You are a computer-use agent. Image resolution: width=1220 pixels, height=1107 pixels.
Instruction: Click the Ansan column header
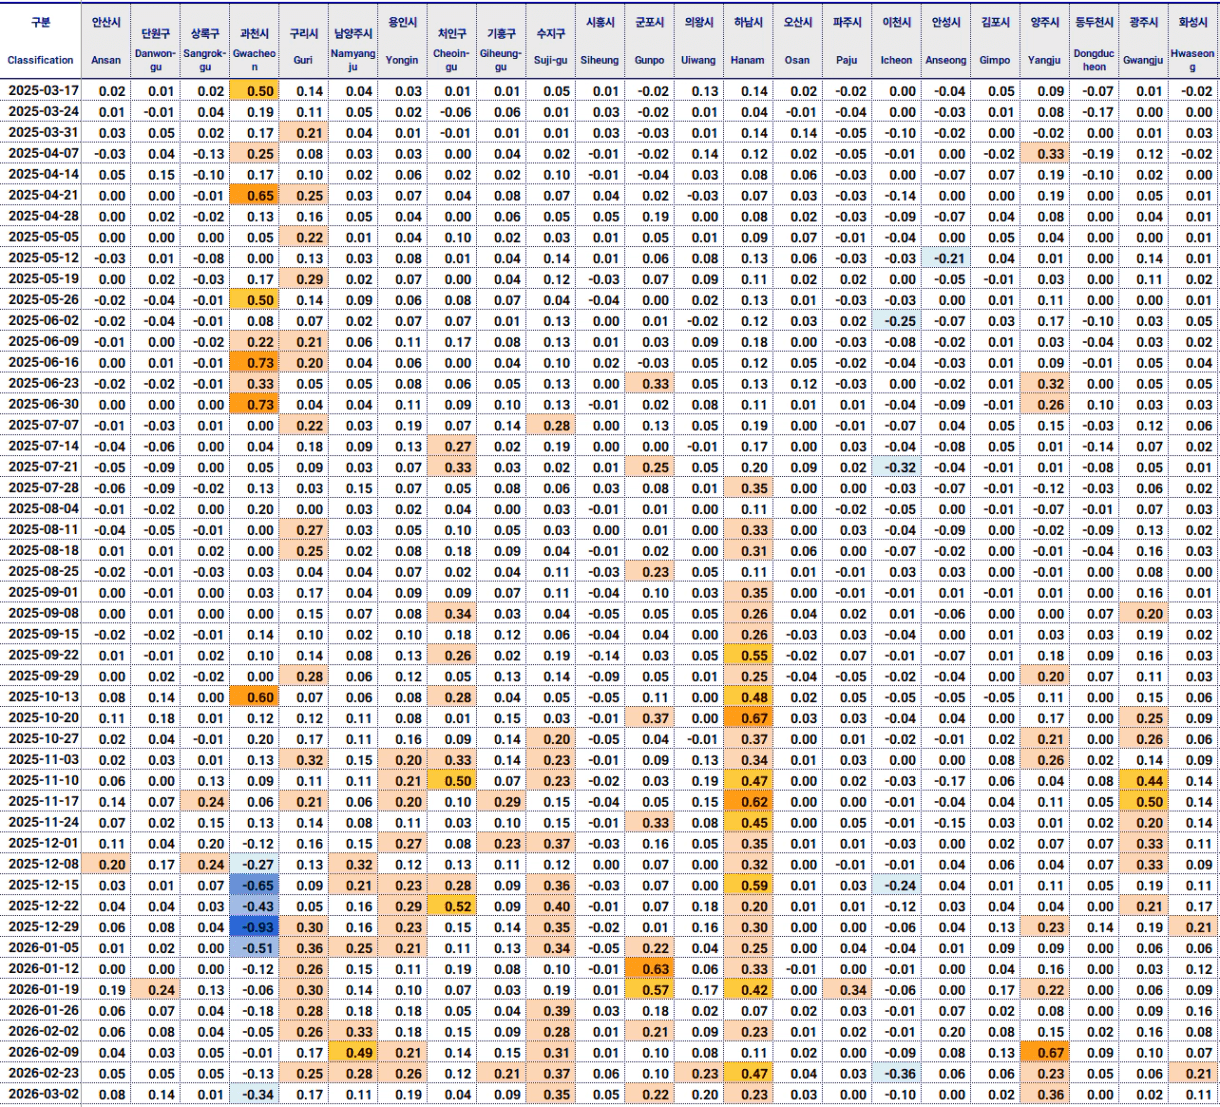point(106,41)
